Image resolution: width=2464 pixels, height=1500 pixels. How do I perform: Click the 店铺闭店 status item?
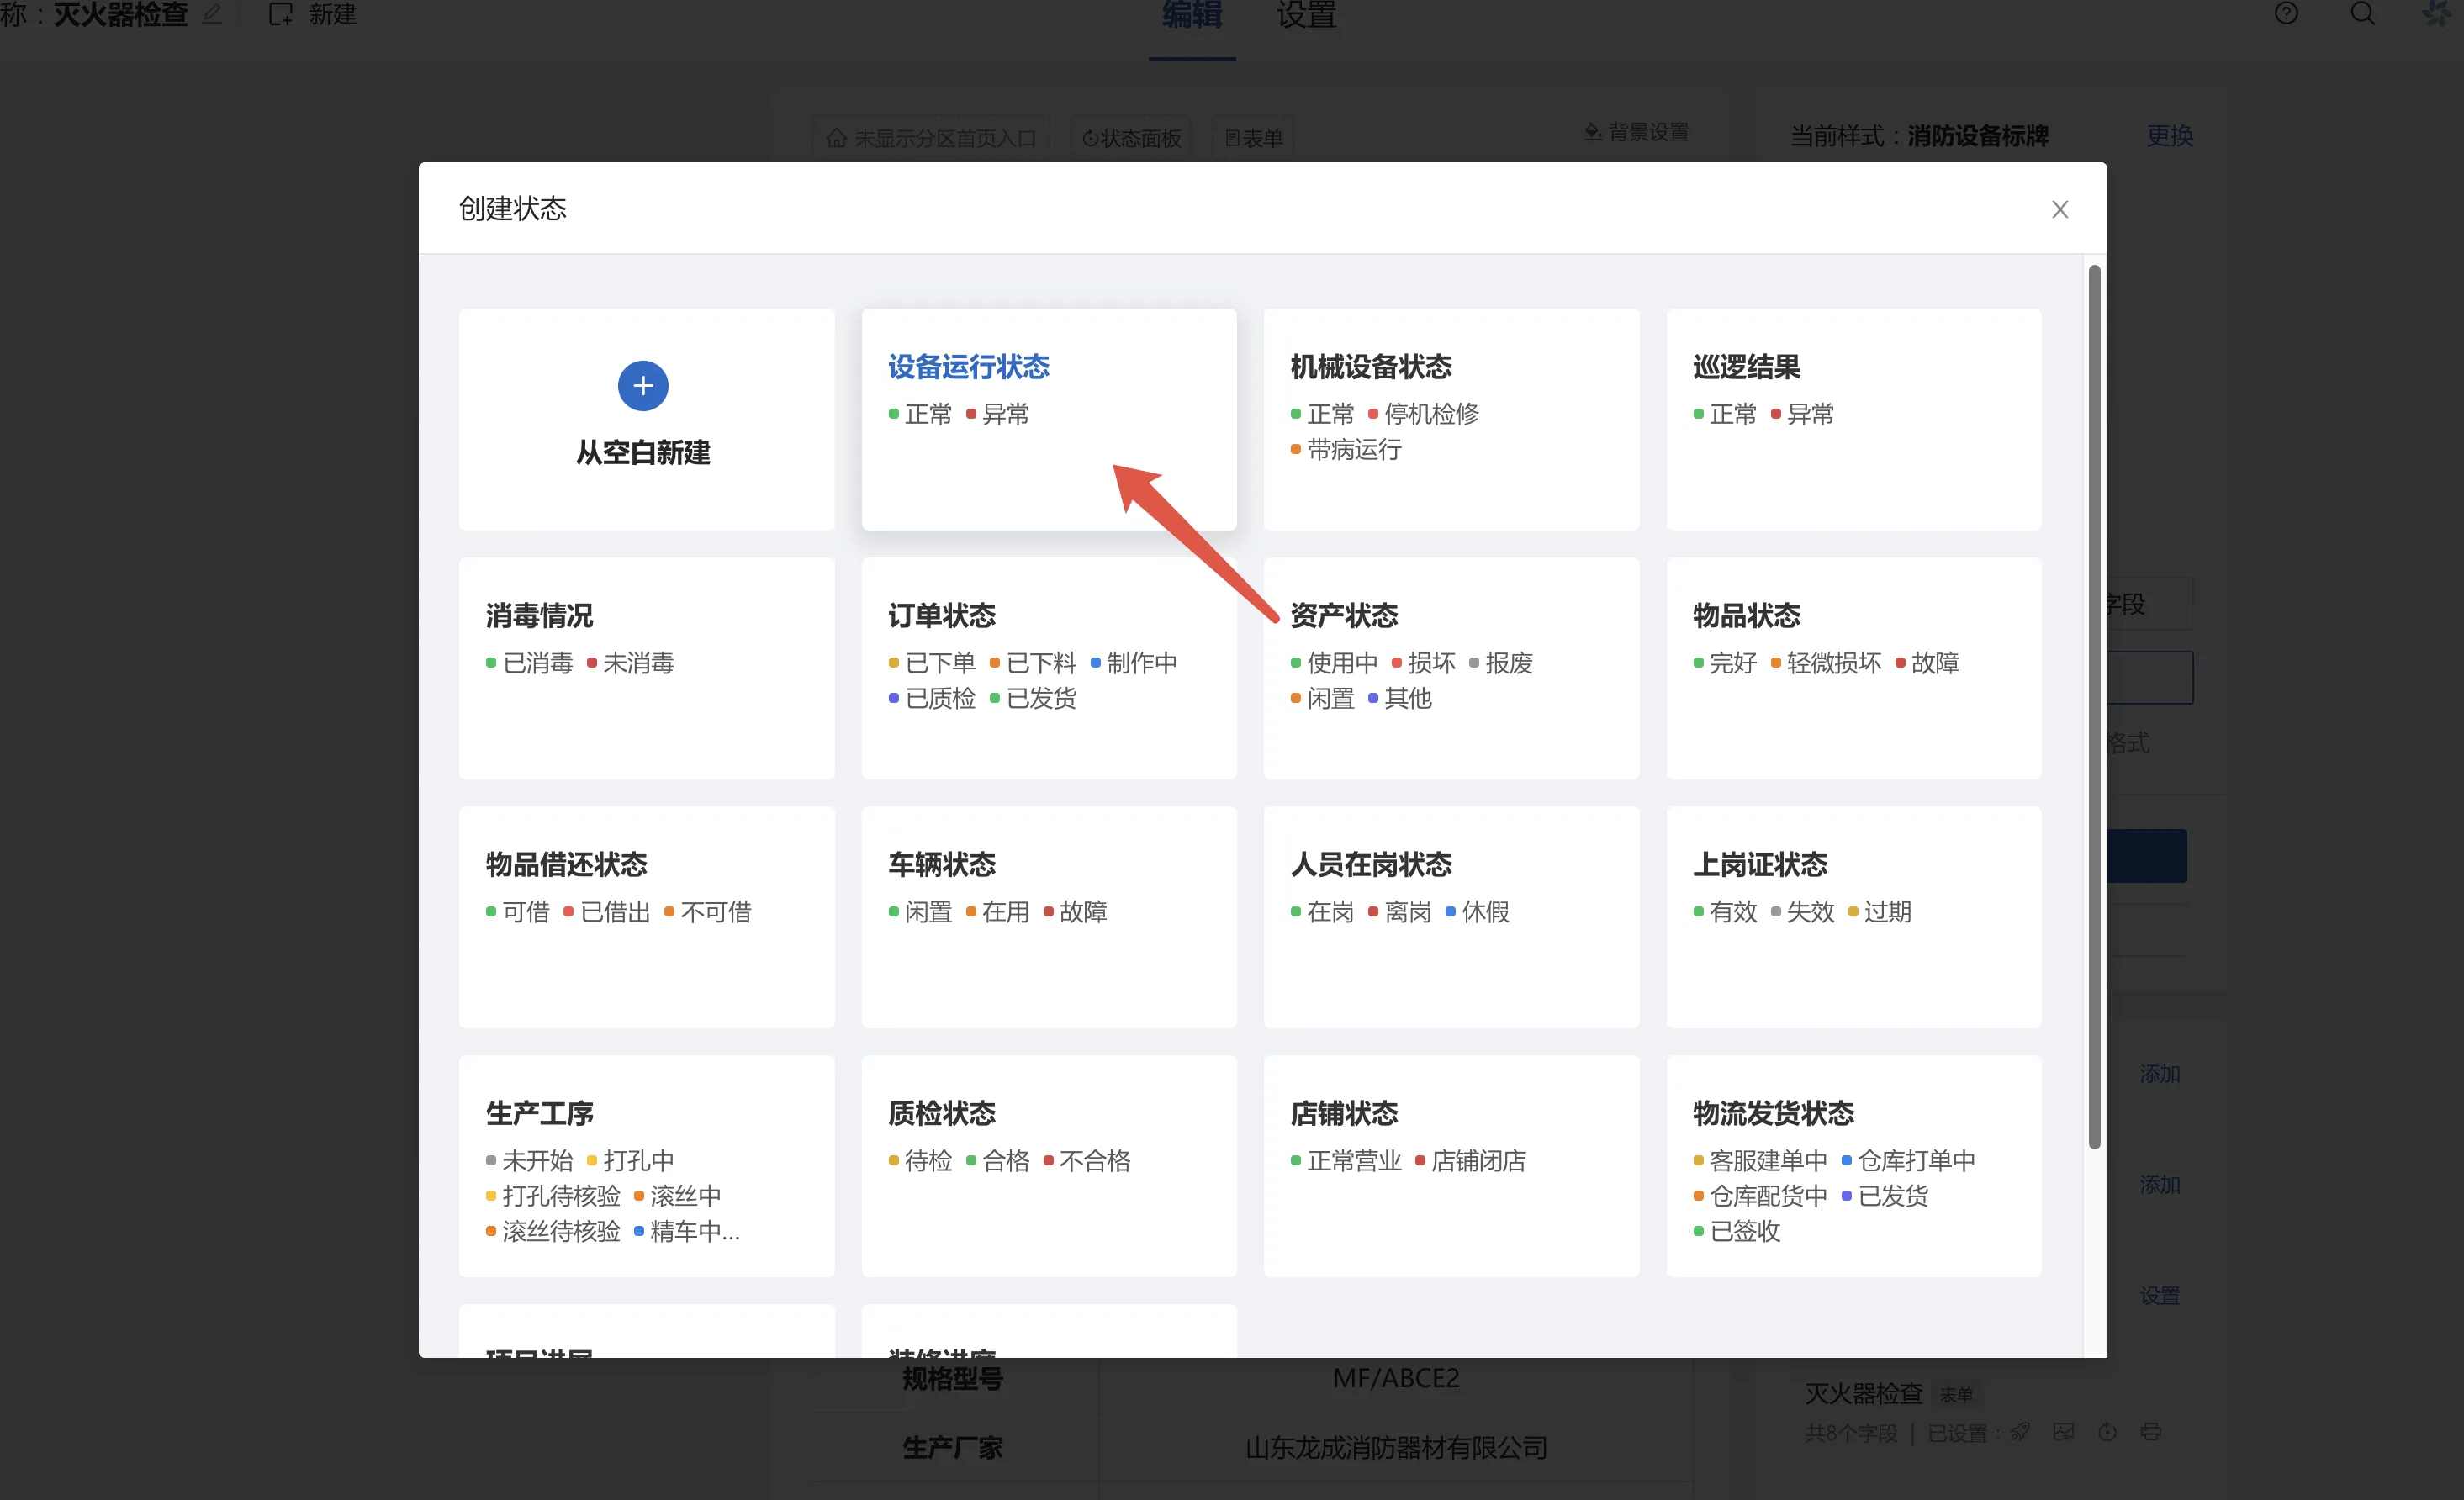click(x=1470, y=1161)
